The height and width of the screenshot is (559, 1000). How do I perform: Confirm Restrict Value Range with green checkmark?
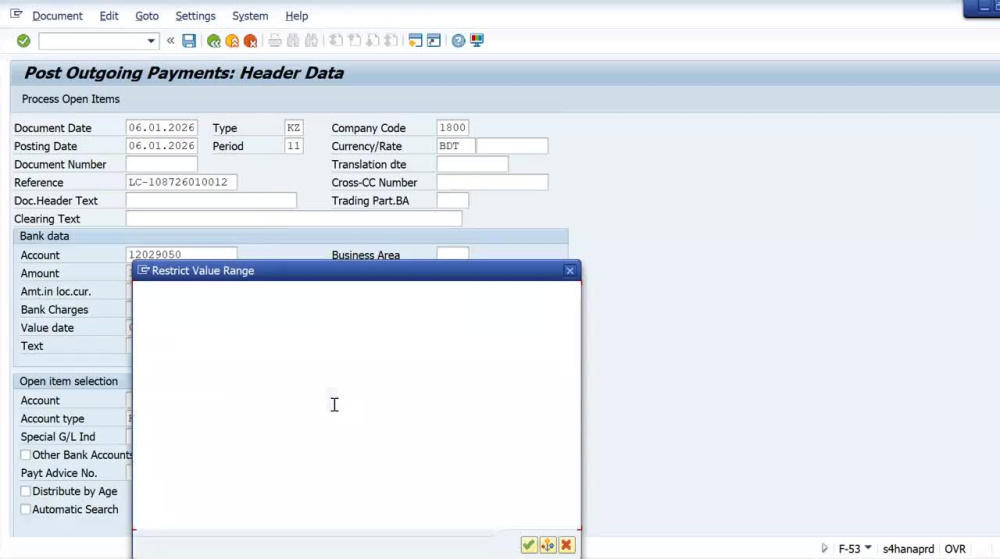click(x=529, y=545)
